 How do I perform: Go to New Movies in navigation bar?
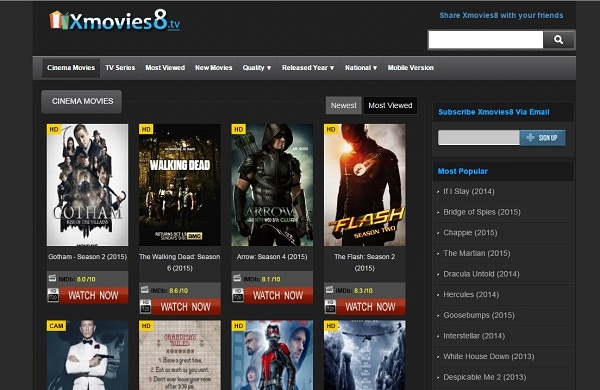tap(214, 68)
